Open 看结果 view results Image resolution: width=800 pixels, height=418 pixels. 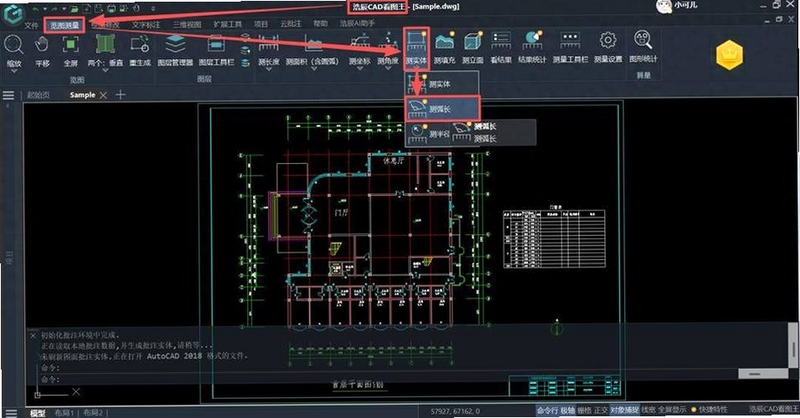501,48
